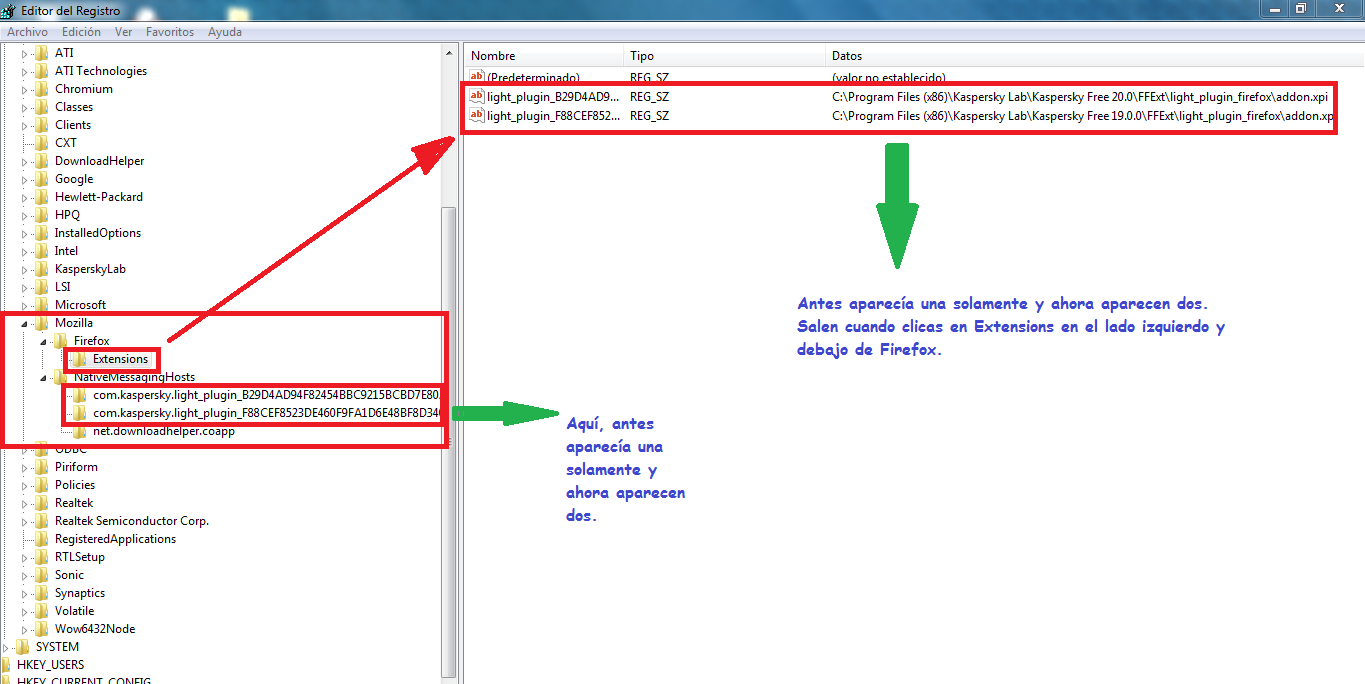Image resolution: width=1365 pixels, height=684 pixels.
Task: Click the Kaspersky Free 19.0.0 addon path
Action: 1083,115
